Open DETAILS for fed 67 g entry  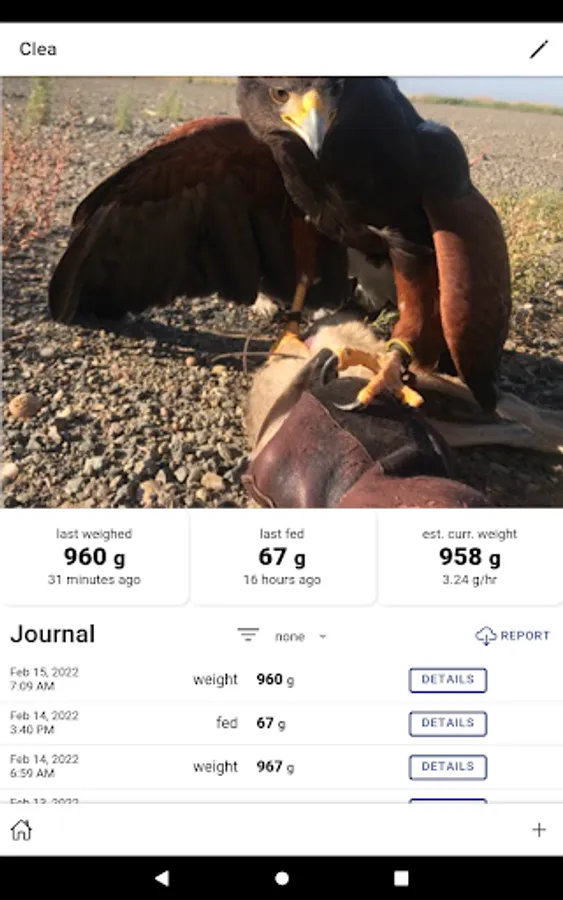448,723
